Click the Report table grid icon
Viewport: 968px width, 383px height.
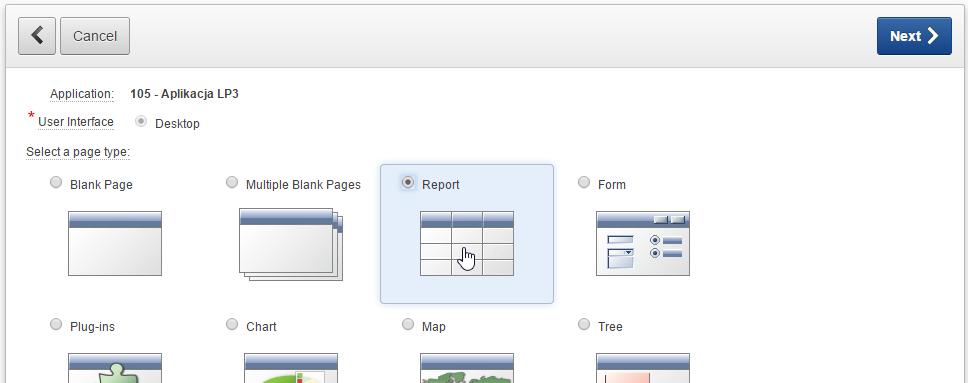467,243
